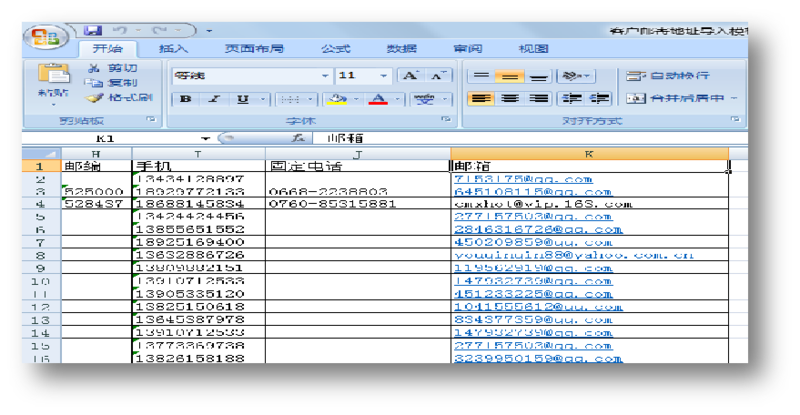The width and height of the screenshot is (800, 415).
Task: Select row 4 header
Action: pyautogui.click(x=41, y=204)
